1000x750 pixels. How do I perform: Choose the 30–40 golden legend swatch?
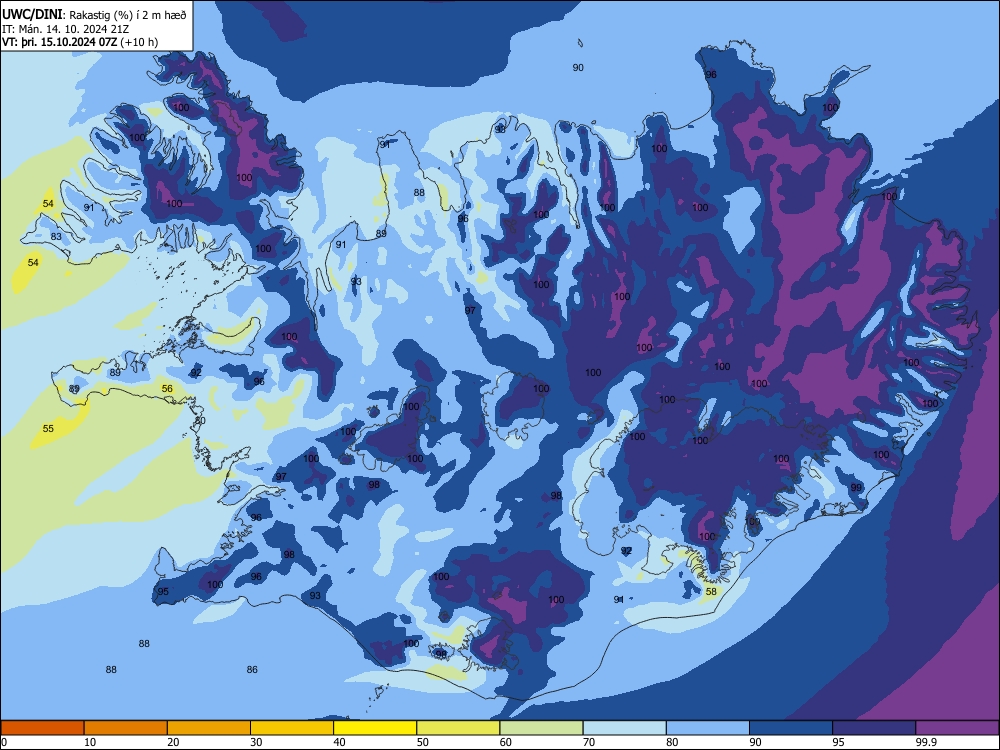292,728
